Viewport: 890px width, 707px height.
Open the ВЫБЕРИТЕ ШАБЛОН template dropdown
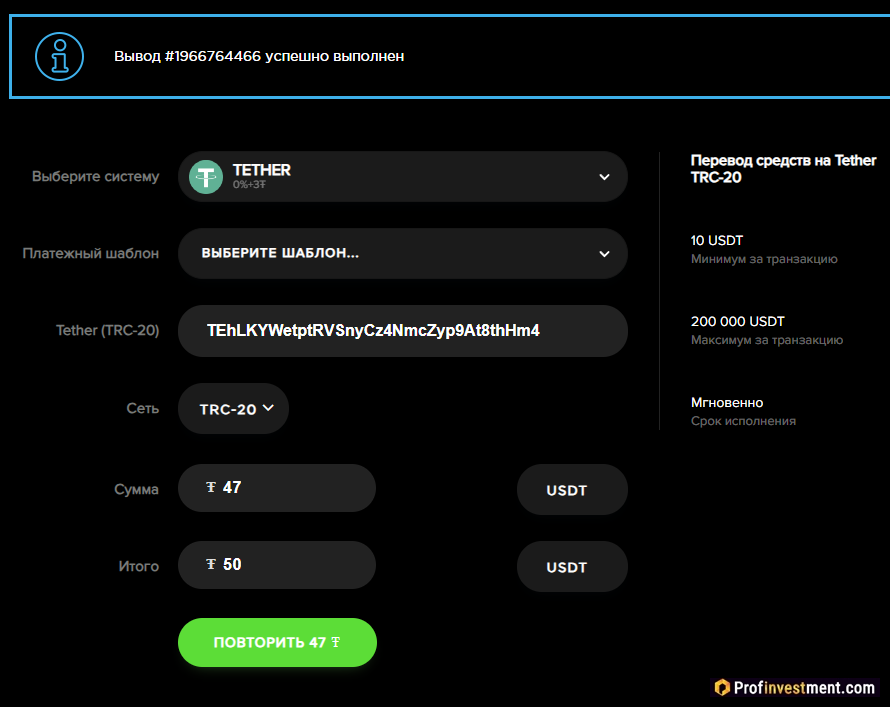[402, 254]
